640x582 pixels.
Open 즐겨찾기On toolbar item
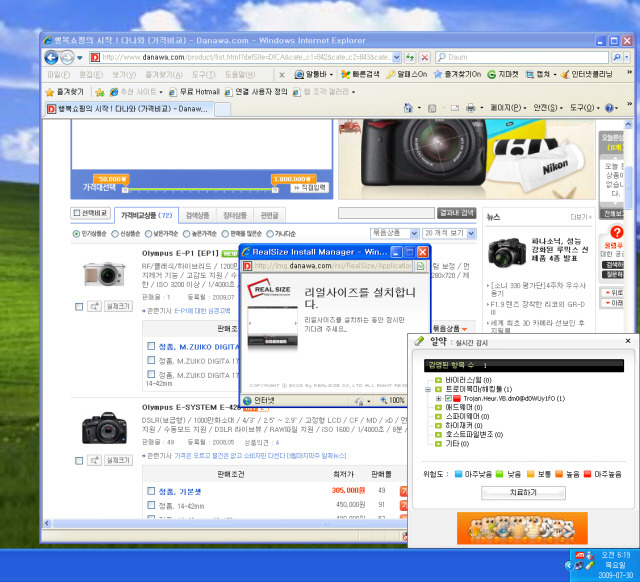(x=458, y=74)
